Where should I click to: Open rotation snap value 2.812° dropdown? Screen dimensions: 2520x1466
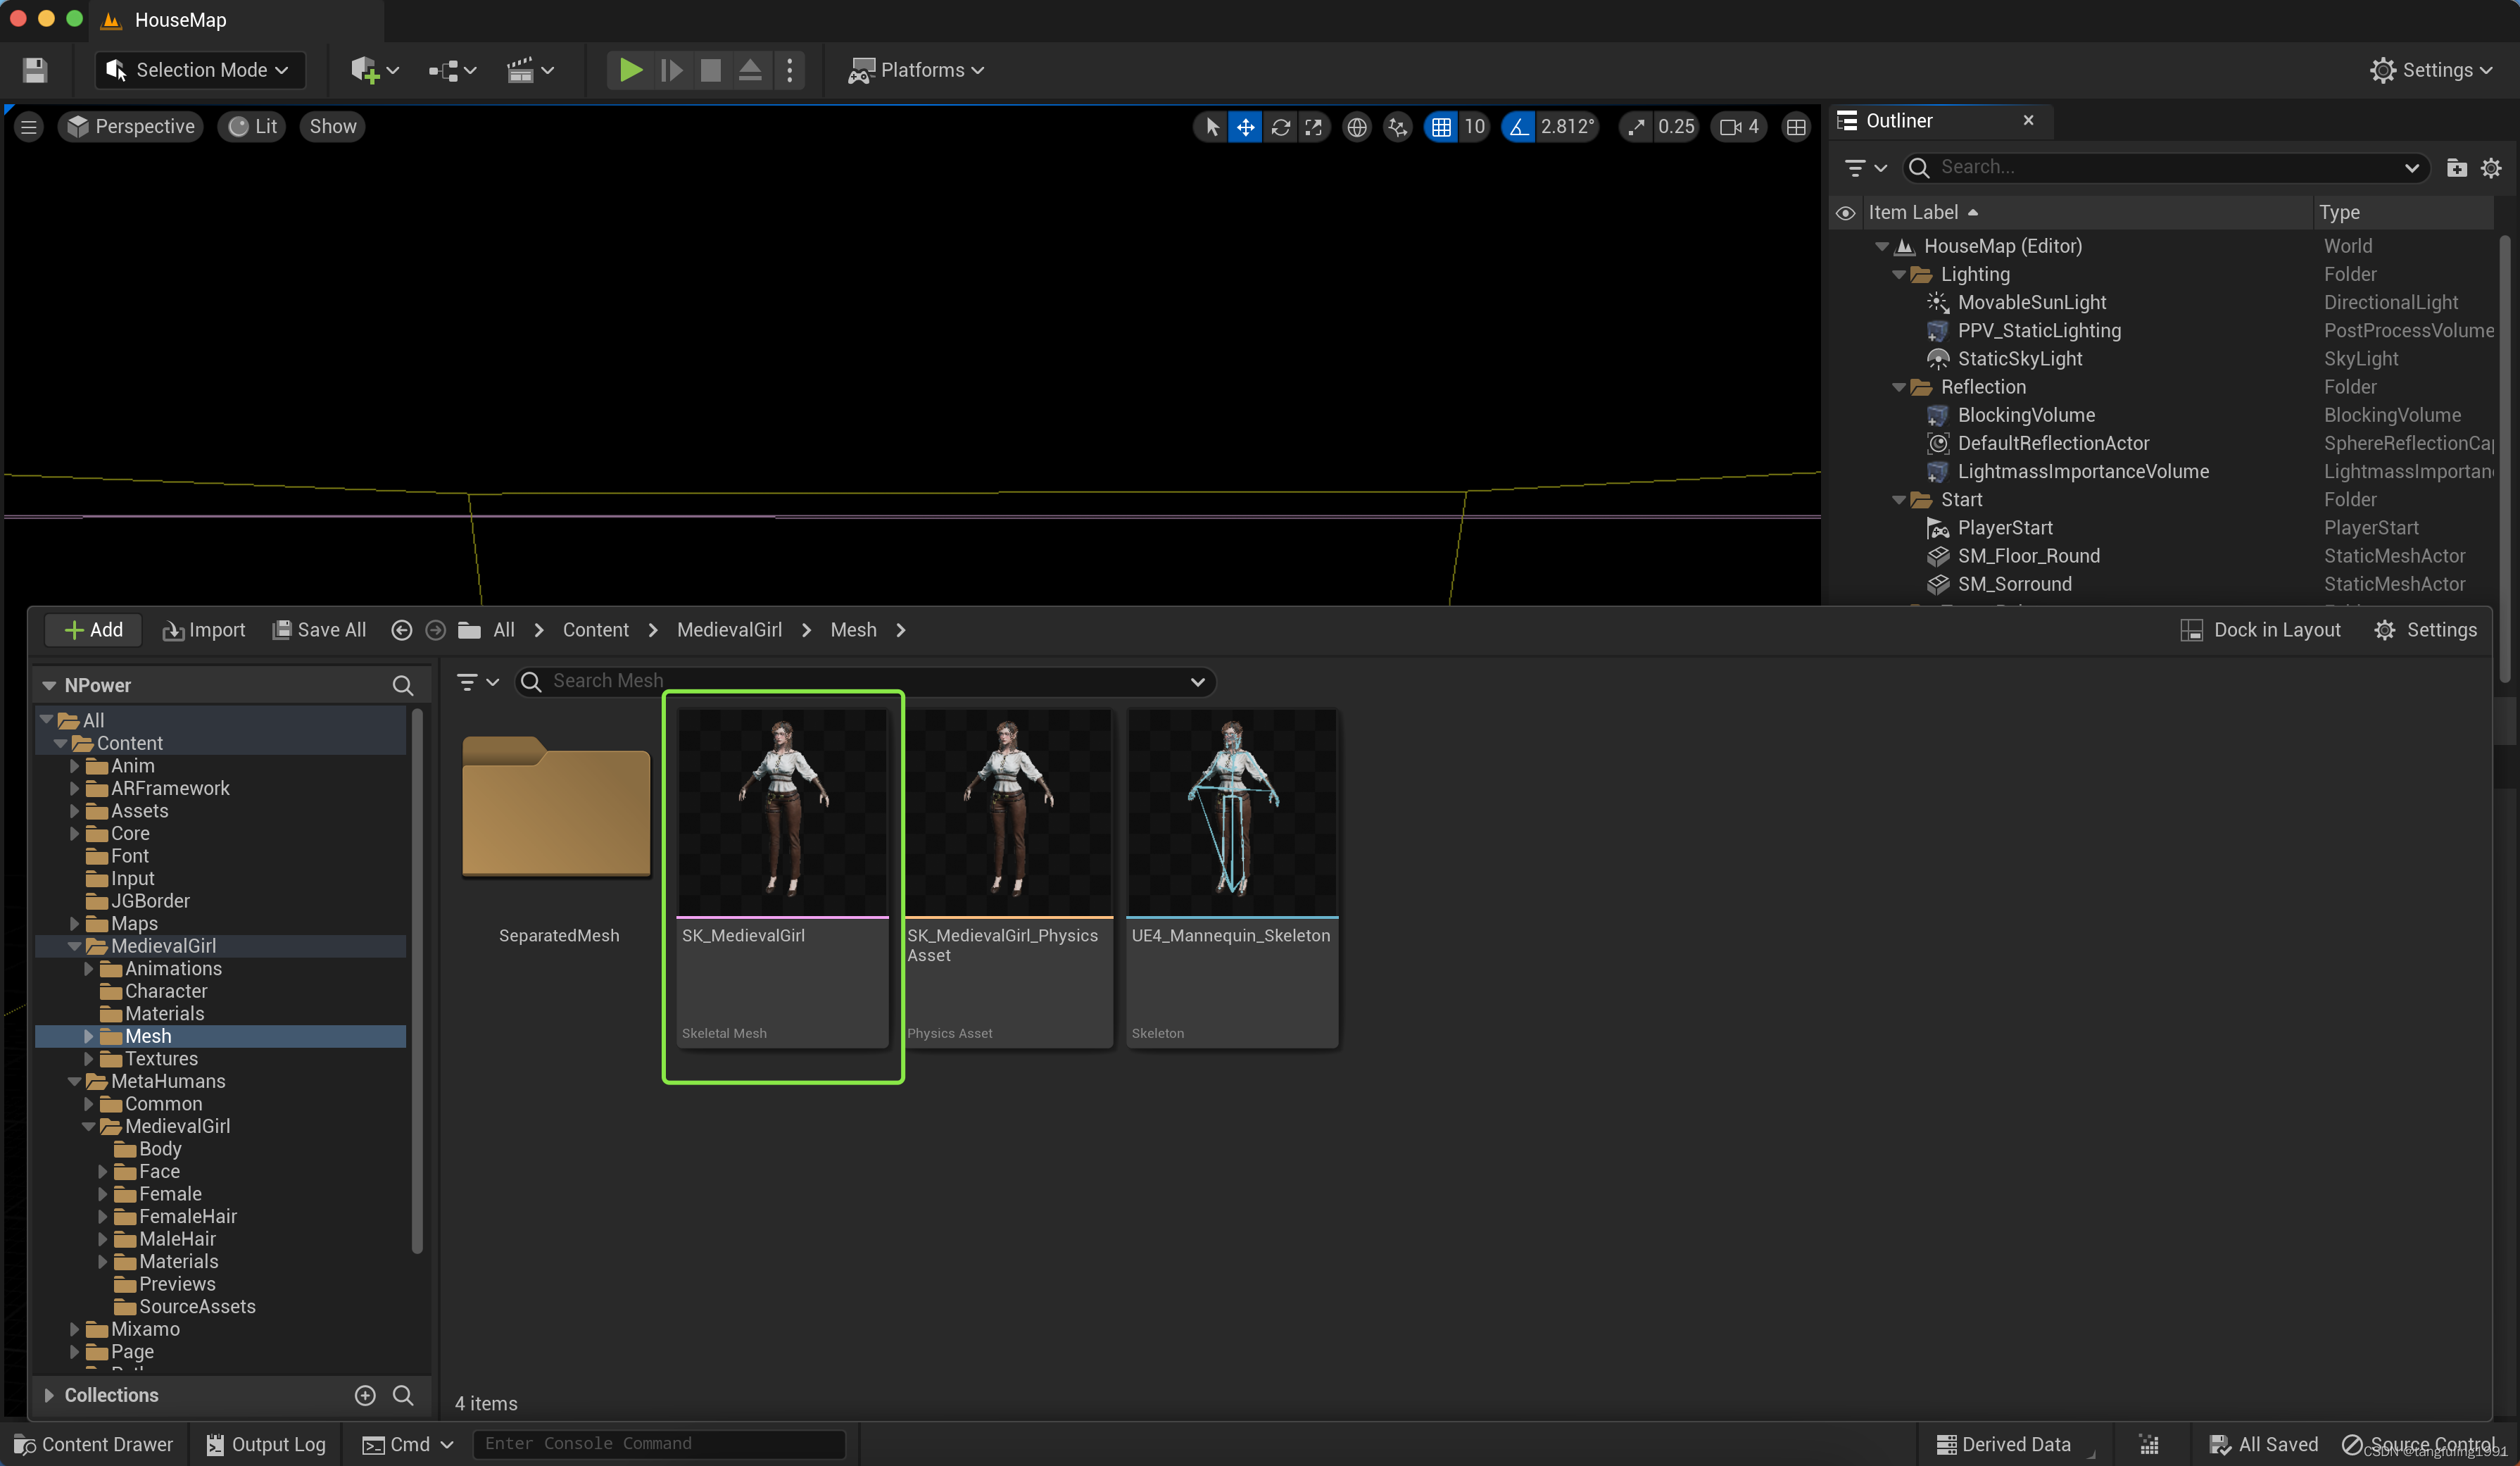pyautogui.click(x=1567, y=127)
